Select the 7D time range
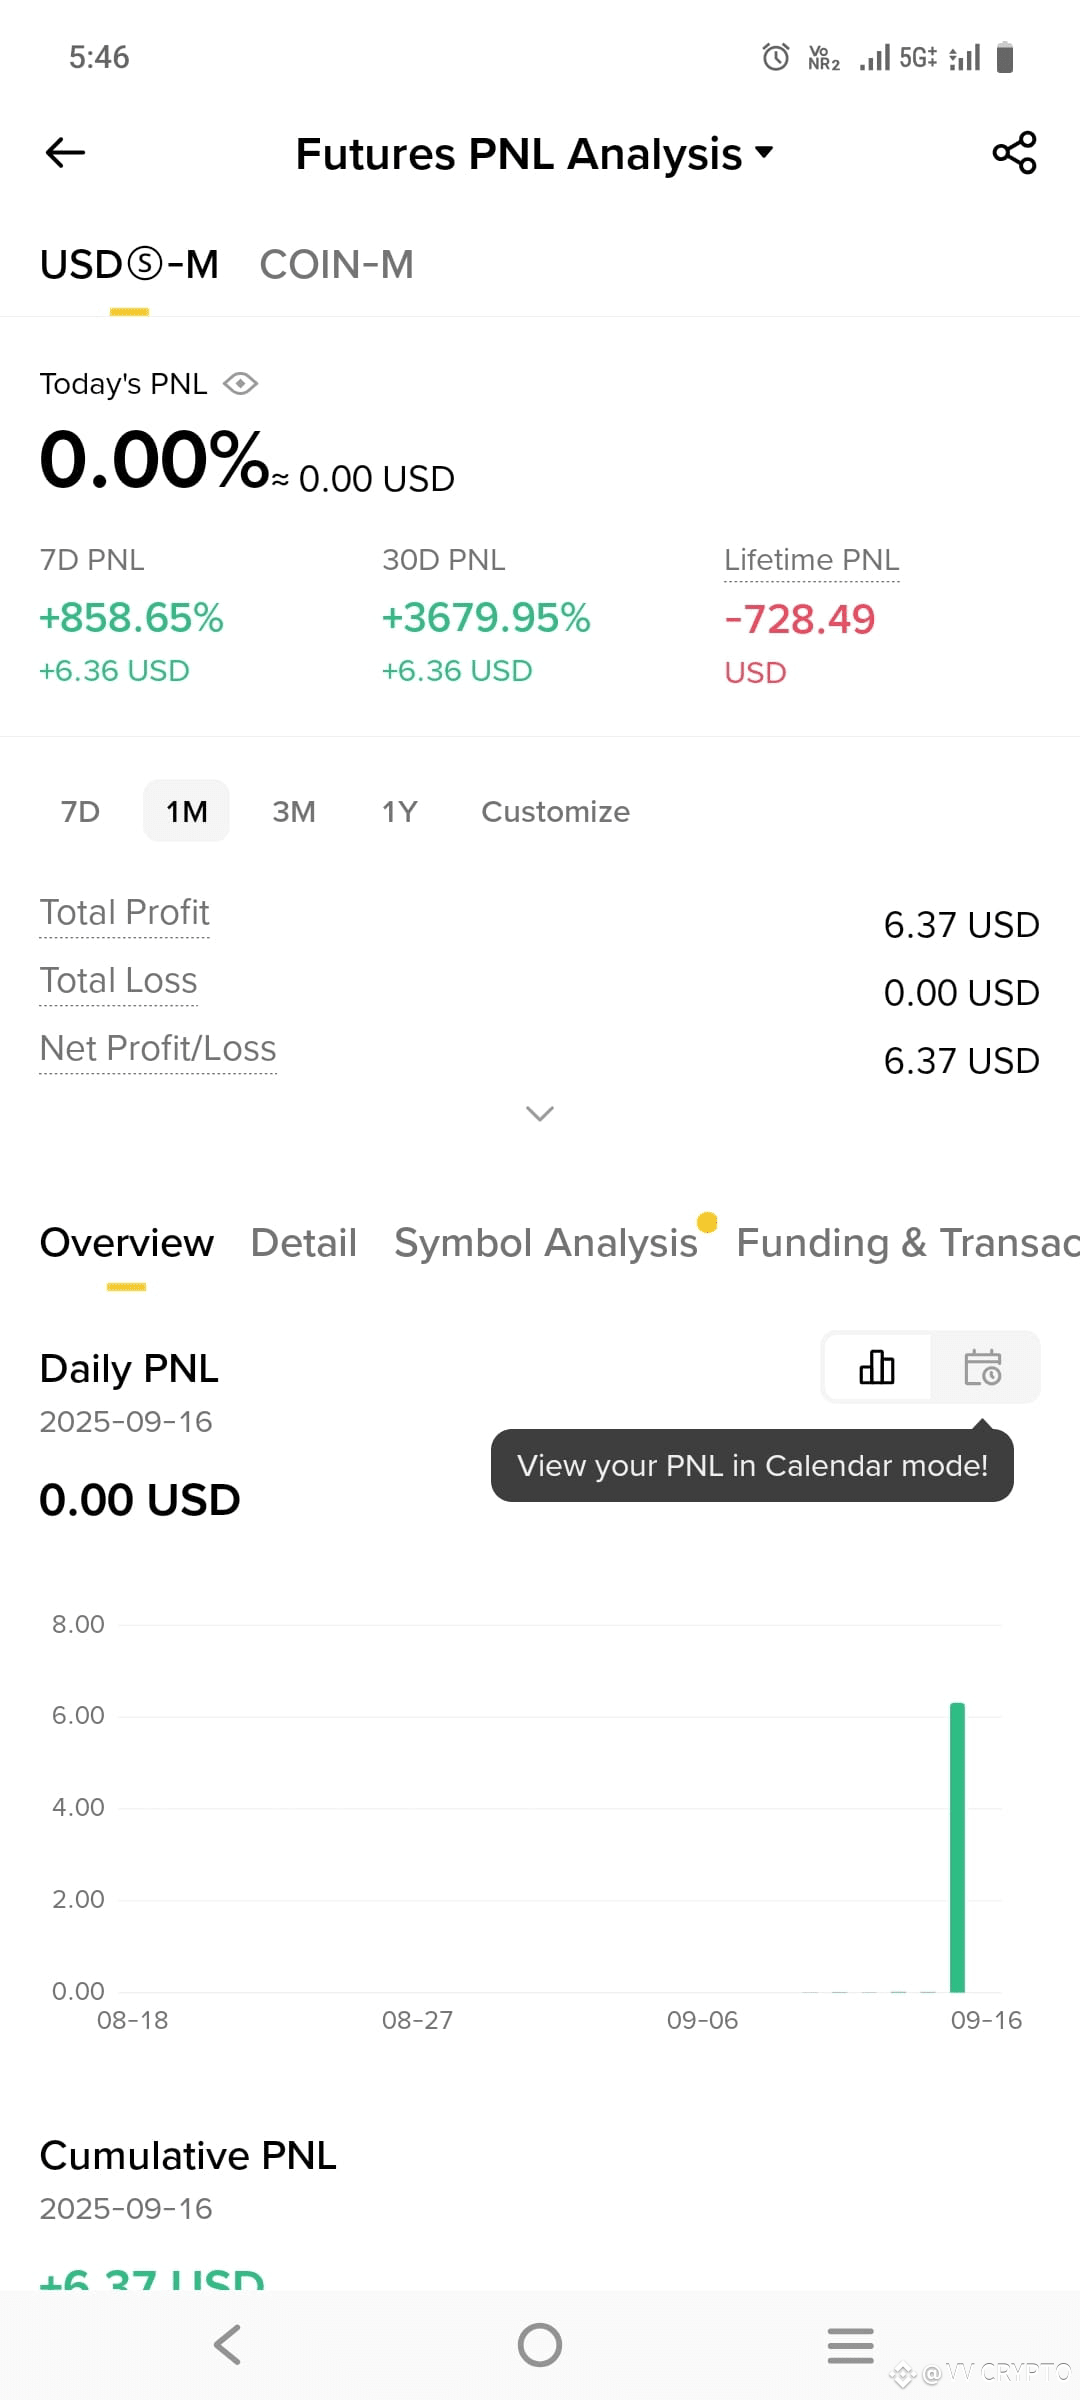The height and width of the screenshot is (2400, 1080). tap(80, 811)
